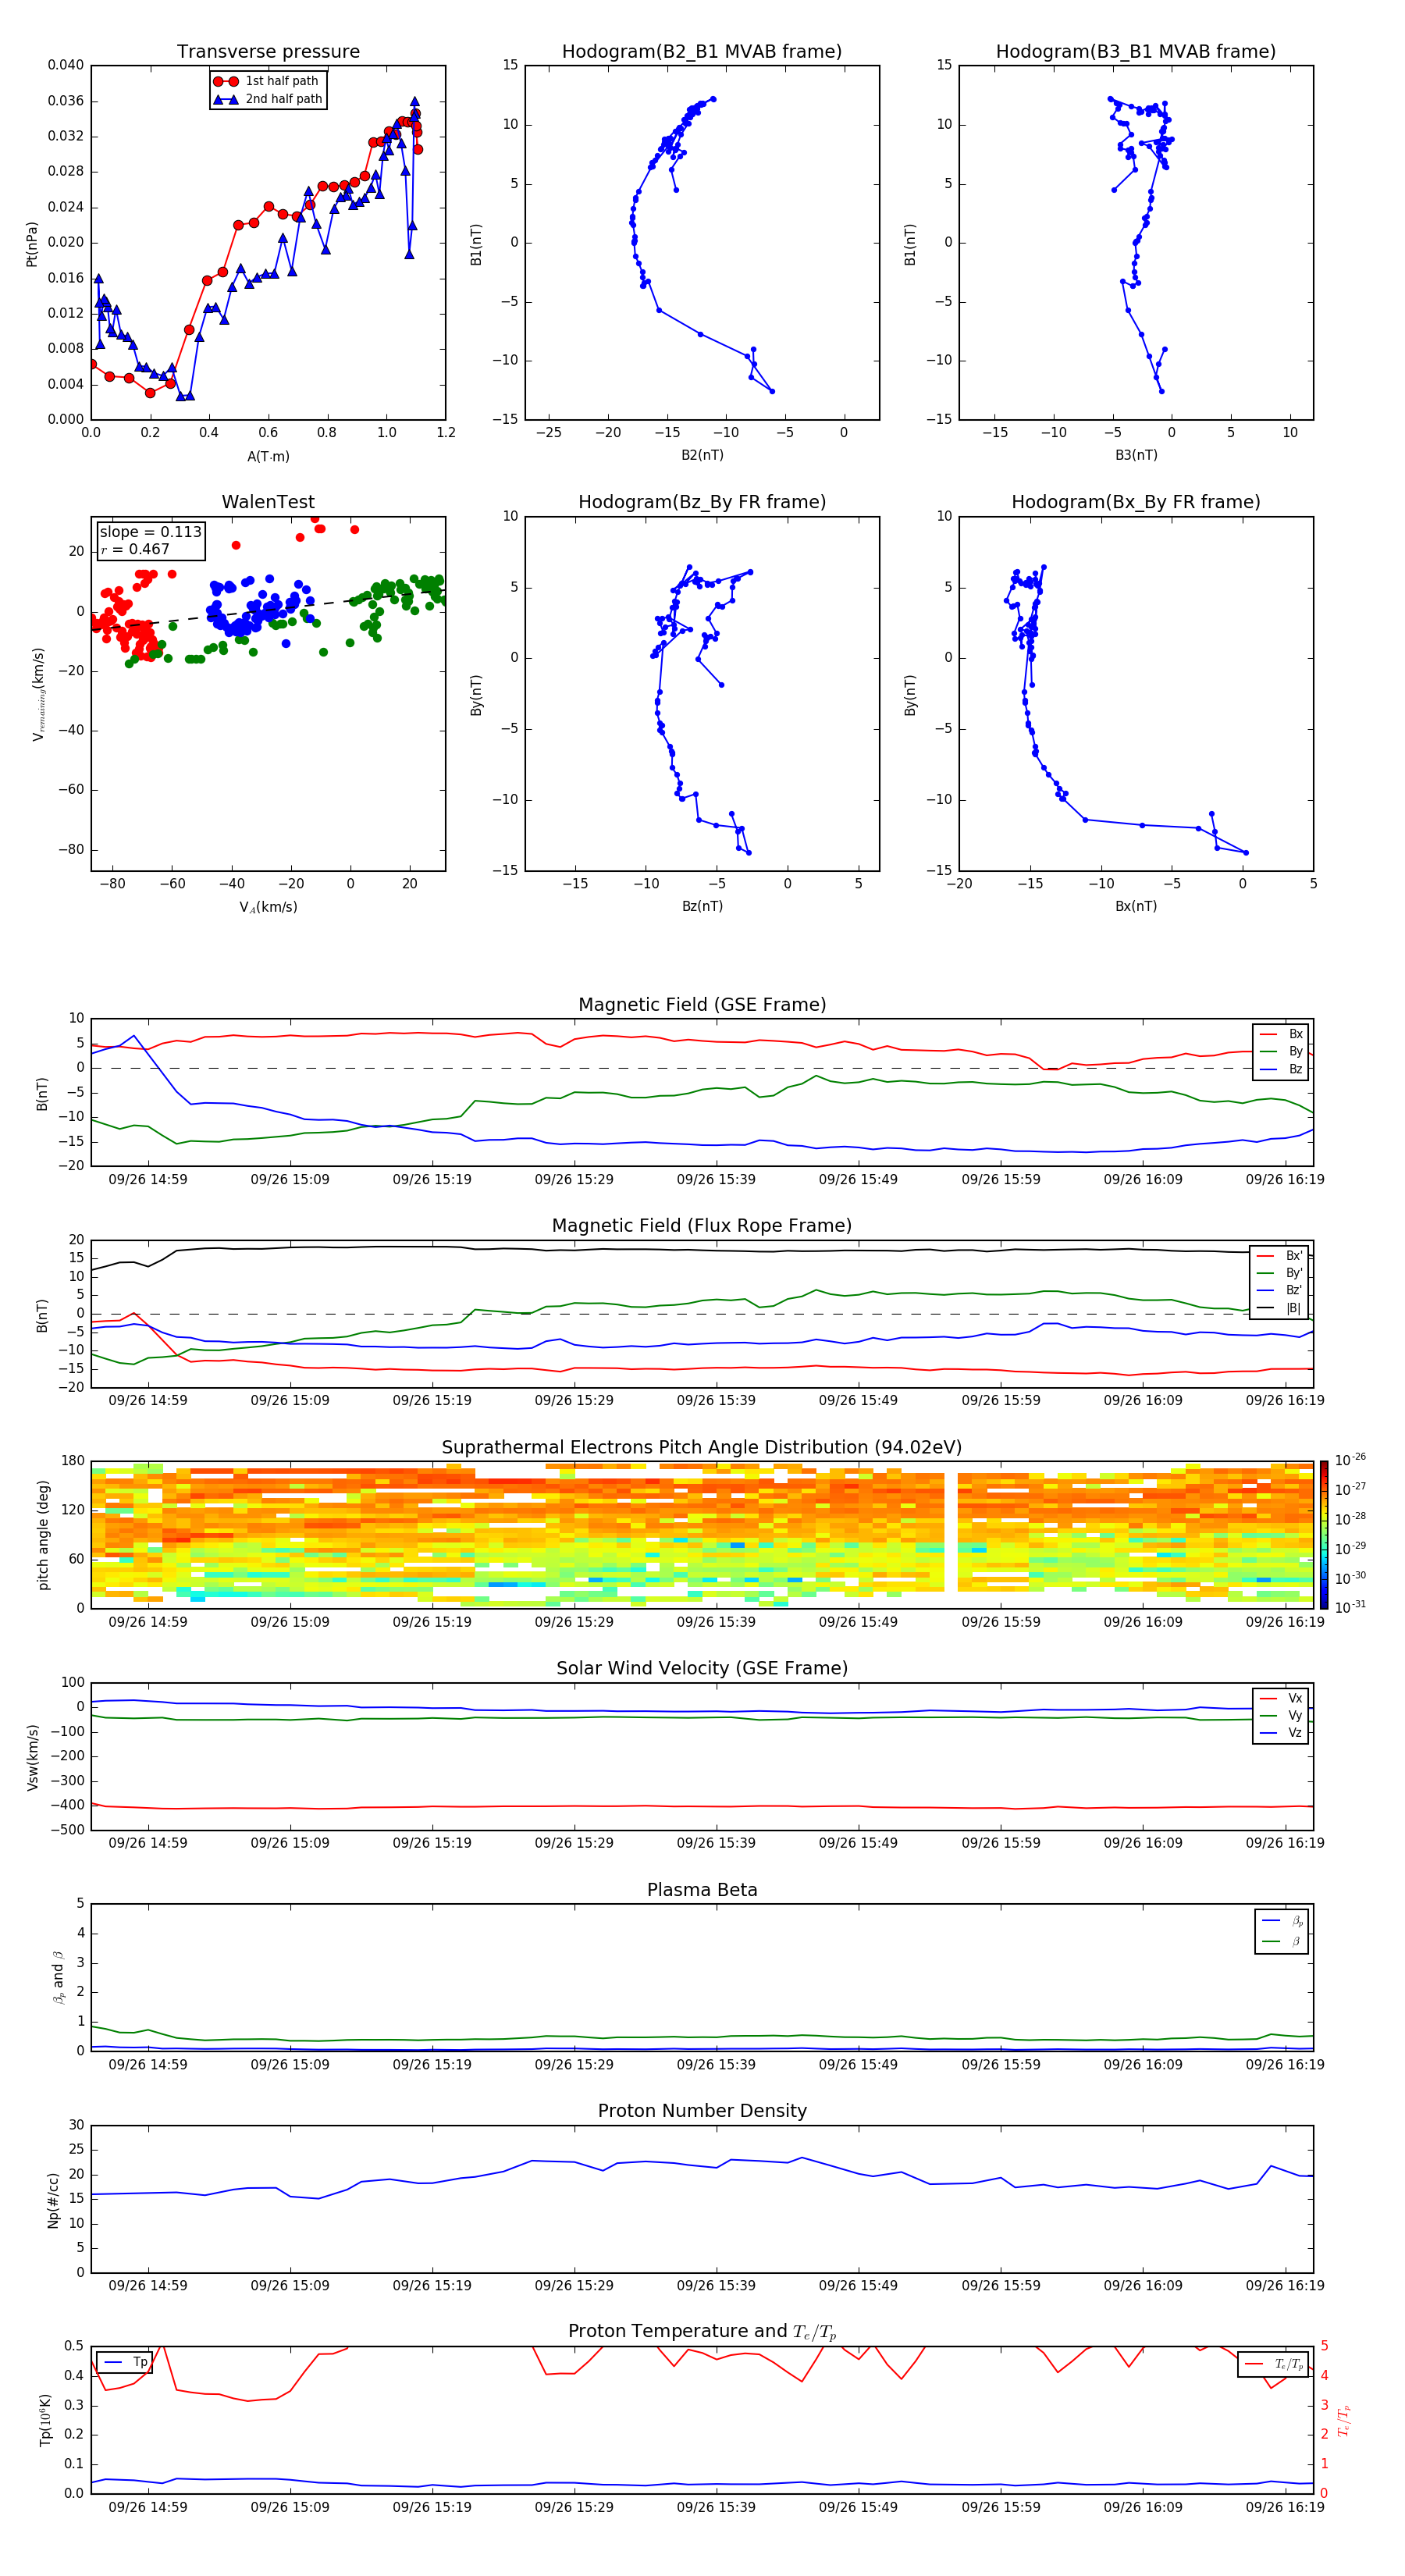Click the V_A(km/s) x-axis label
This screenshot has height=2576, width=1405.
(268, 907)
